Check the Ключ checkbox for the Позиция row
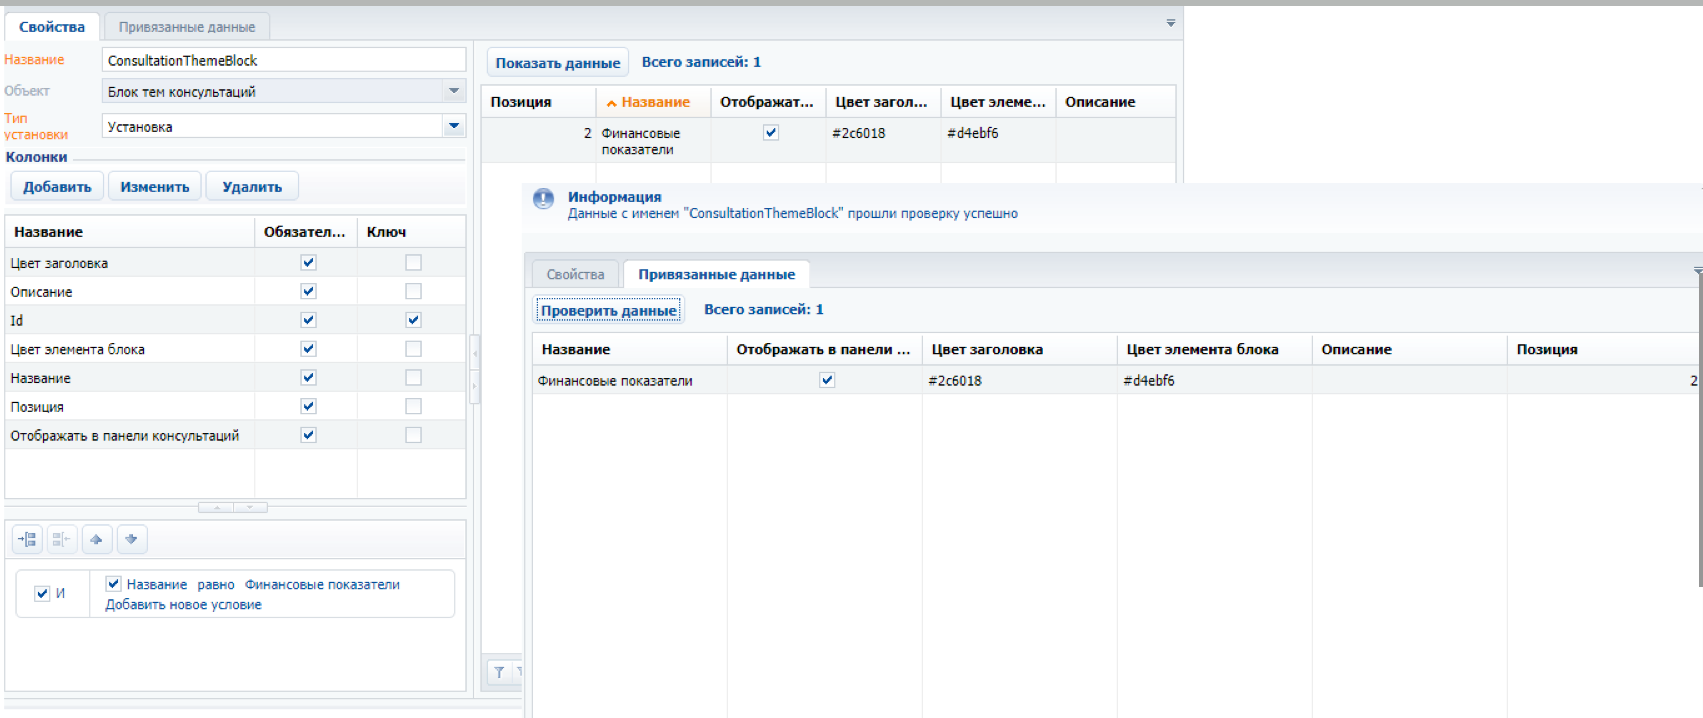 click(x=413, y=407)
